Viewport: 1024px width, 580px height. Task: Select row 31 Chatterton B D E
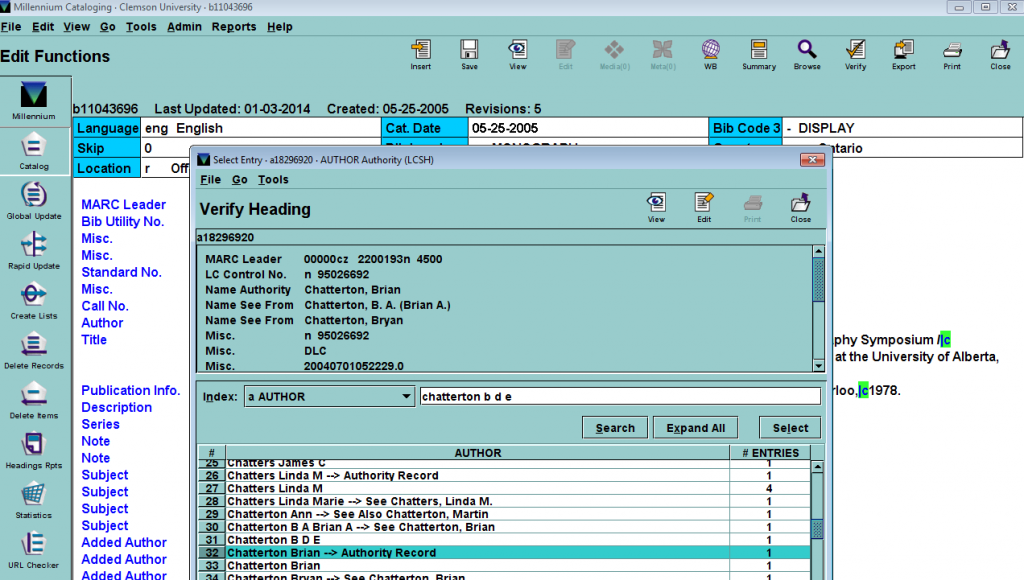504,540
